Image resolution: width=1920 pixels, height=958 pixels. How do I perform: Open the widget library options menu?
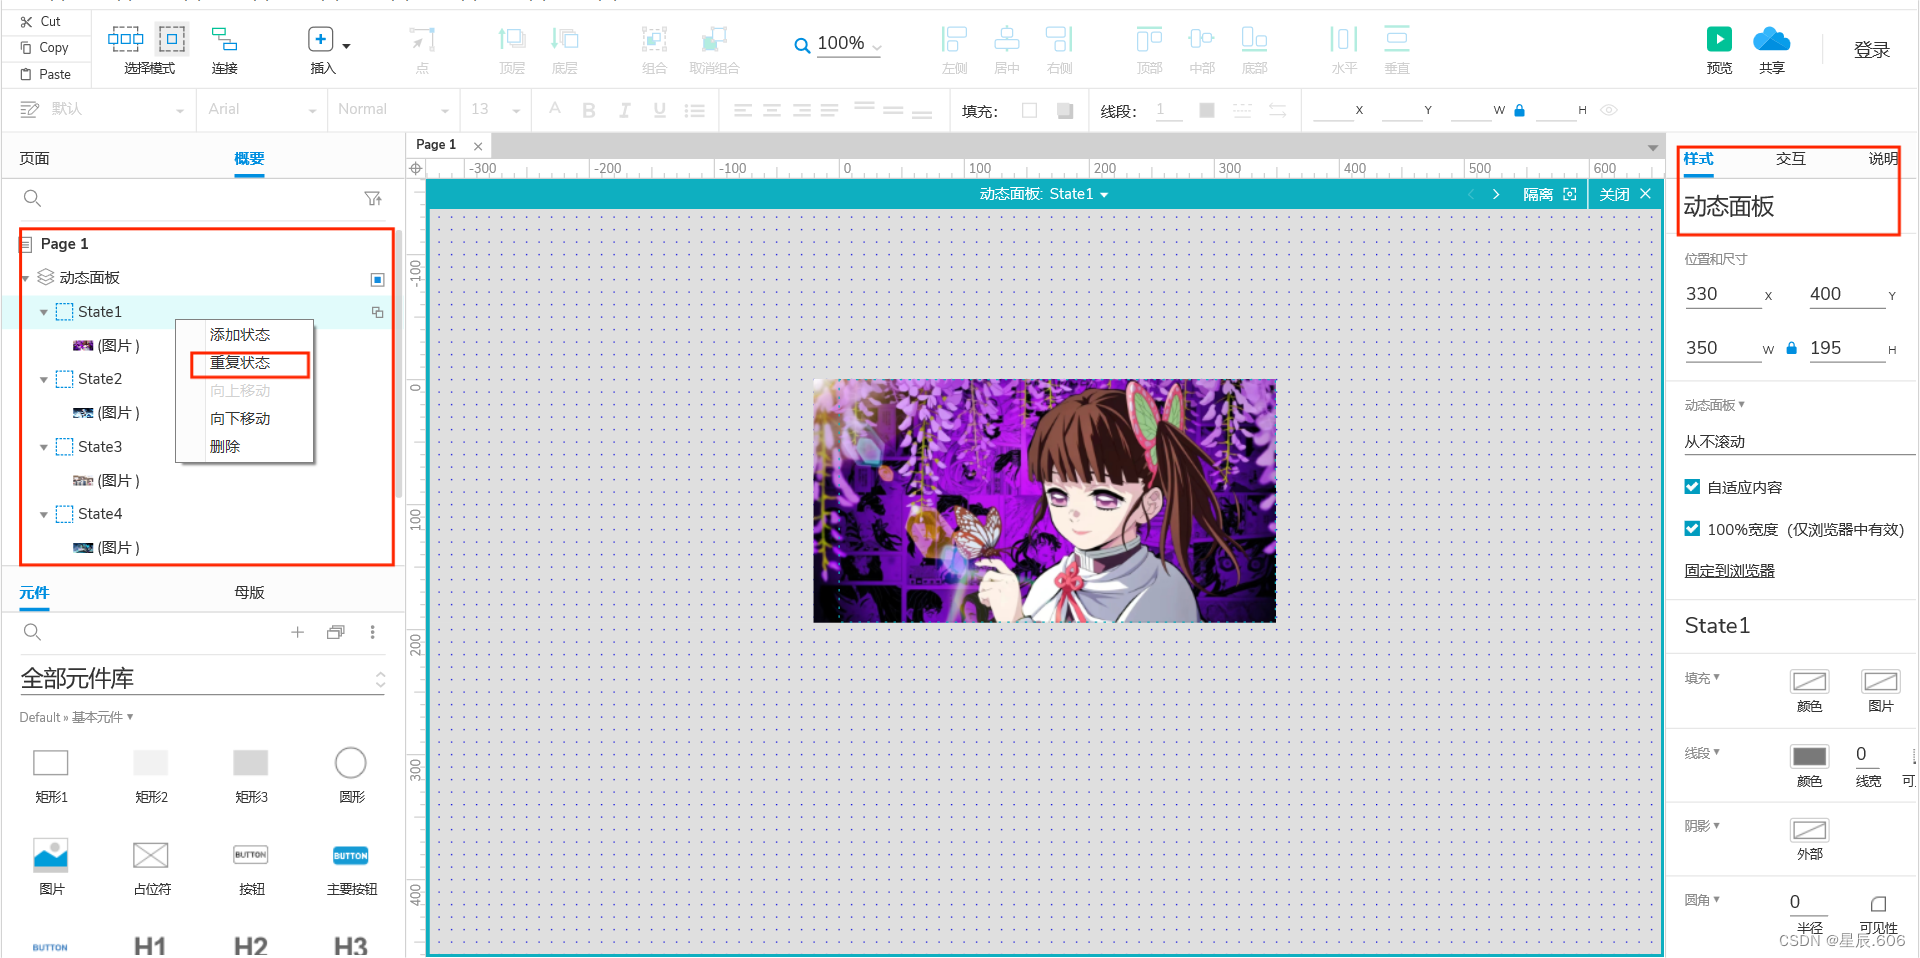(x=372, y=632)
